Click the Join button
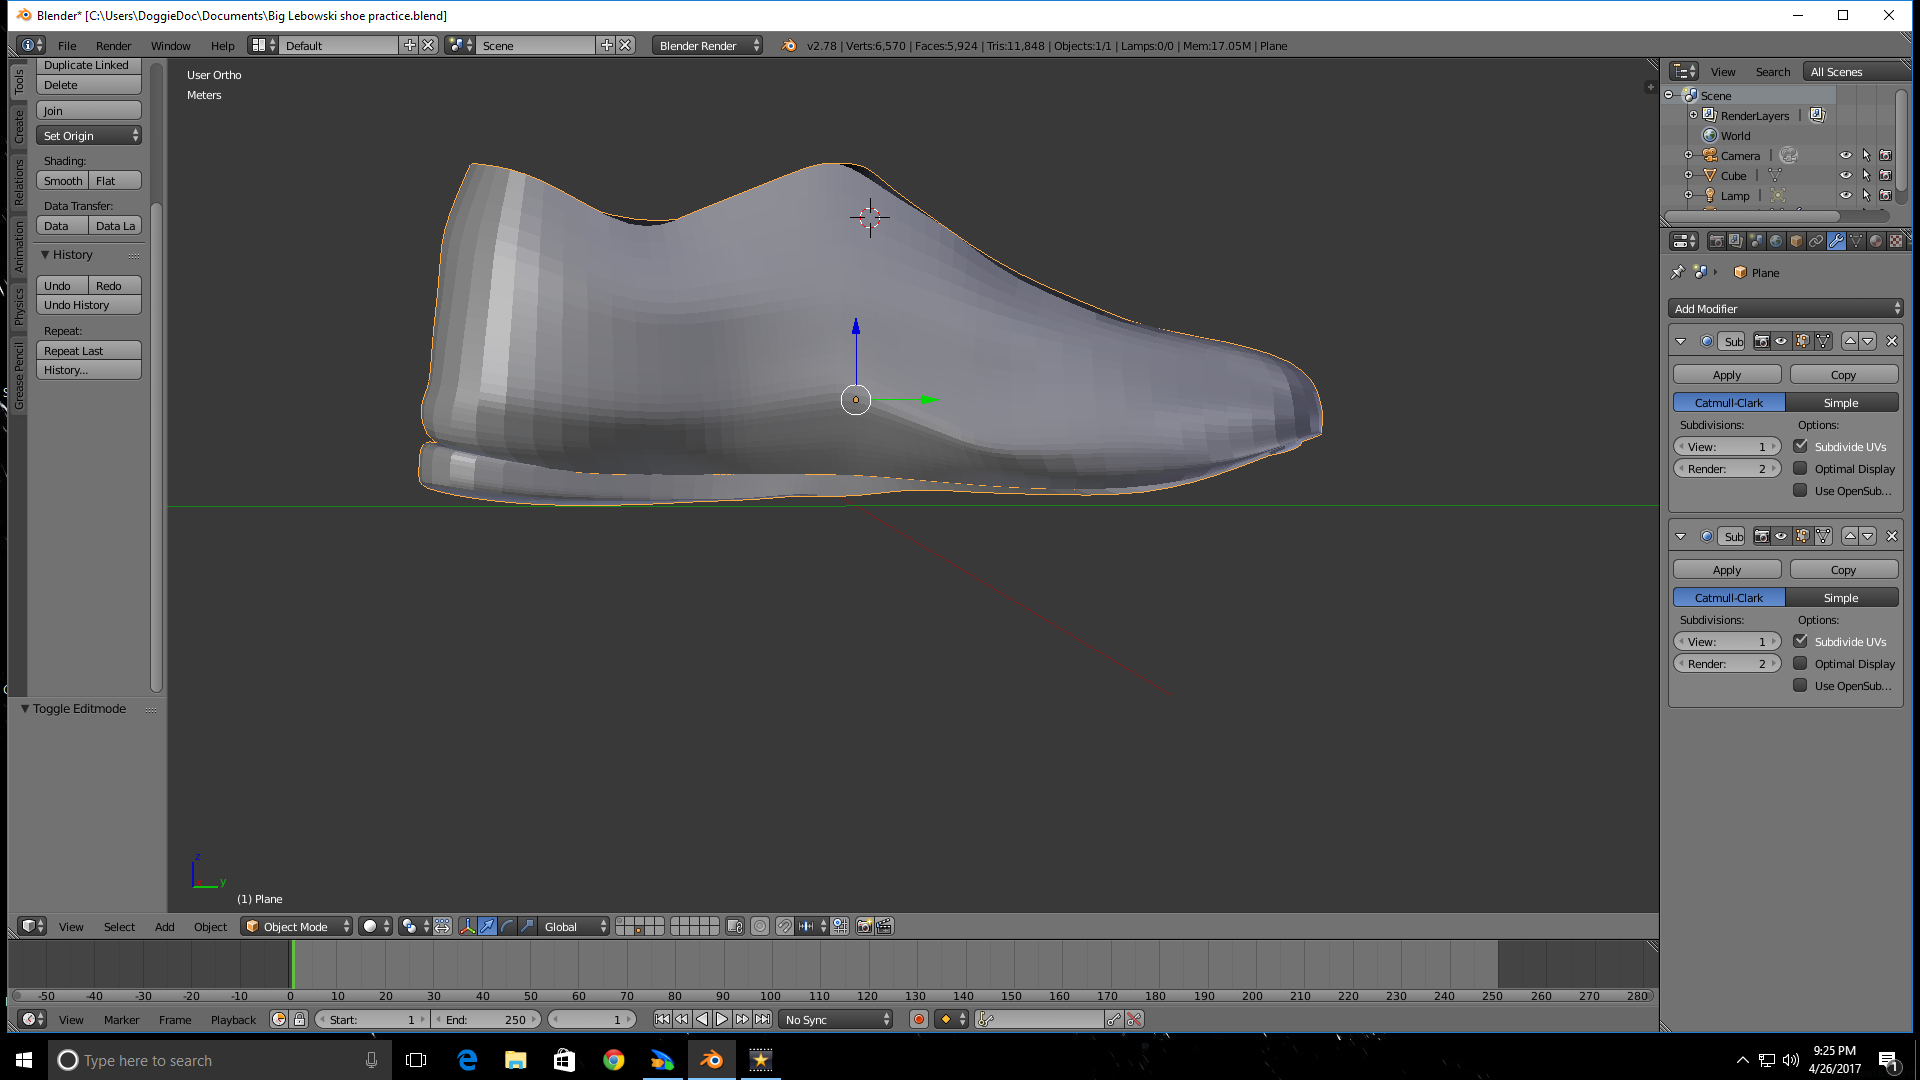Screen dimensions: 1920x1080 pyautogui.click(x=89, y=111)
